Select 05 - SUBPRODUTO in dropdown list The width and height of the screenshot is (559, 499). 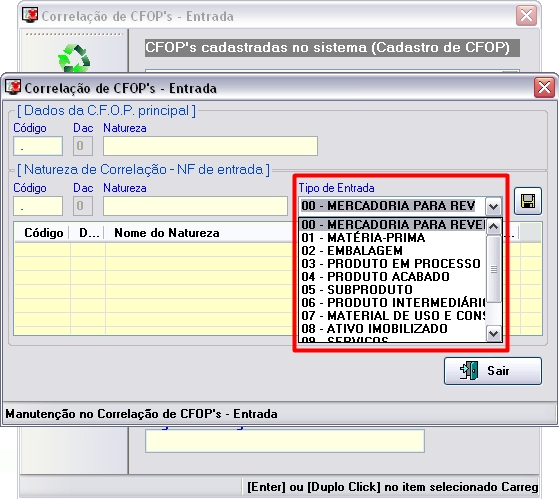[x=393, y=289]
